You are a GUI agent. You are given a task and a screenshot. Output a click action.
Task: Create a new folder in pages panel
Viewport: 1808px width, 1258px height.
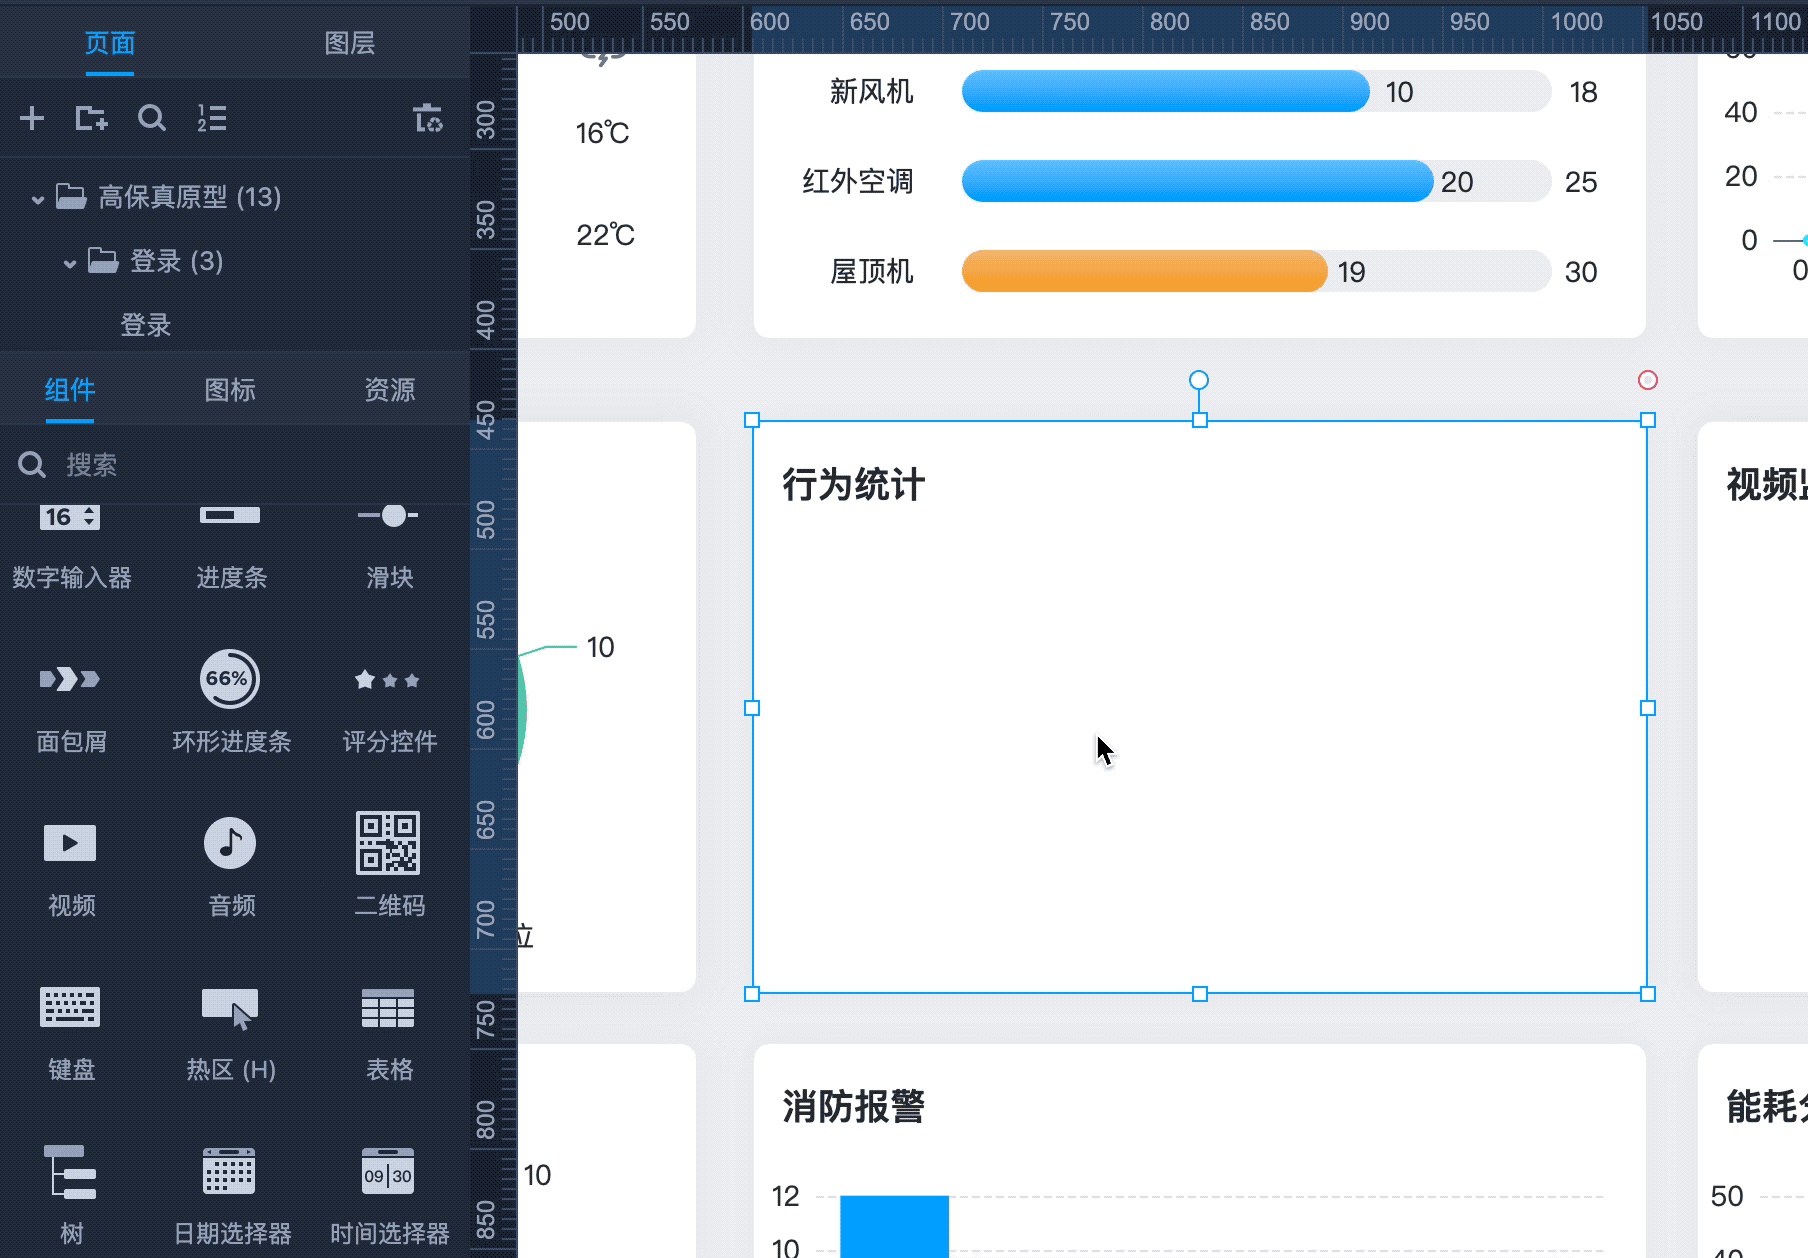tap(91, 119)
